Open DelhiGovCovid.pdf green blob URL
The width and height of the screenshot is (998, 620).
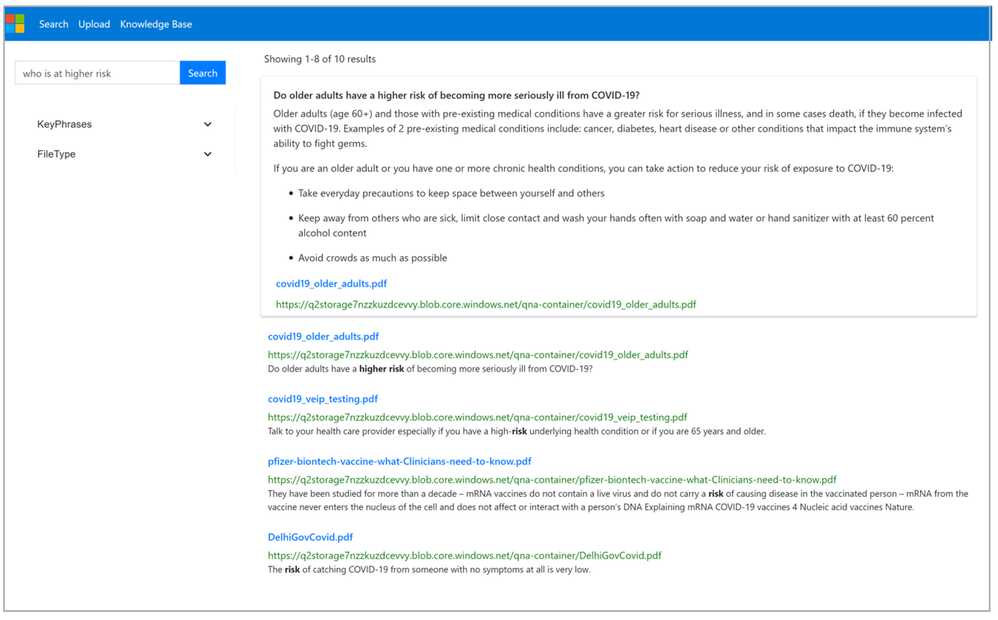point(464,555)
